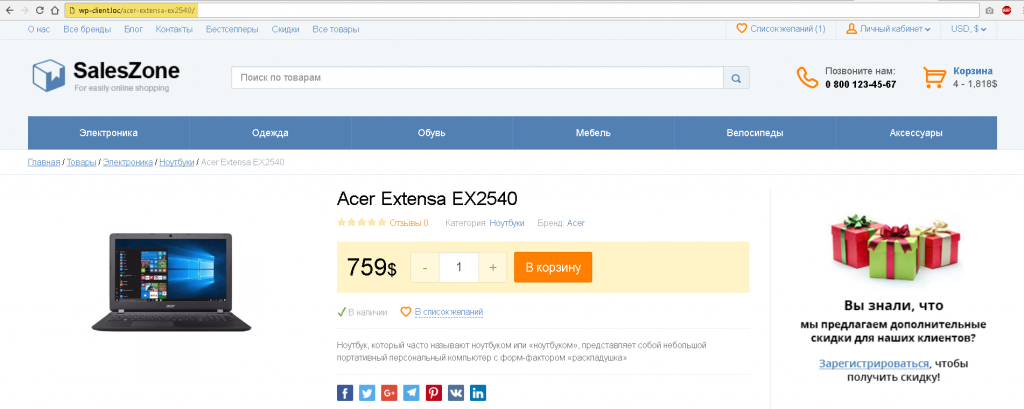This screenshot has height=409, width=1024.
Task: Open the Электроника category tab
Action: (108, 133)
